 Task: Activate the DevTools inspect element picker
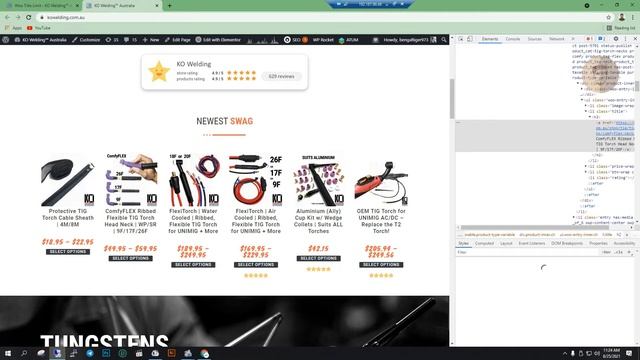[461, 39]
